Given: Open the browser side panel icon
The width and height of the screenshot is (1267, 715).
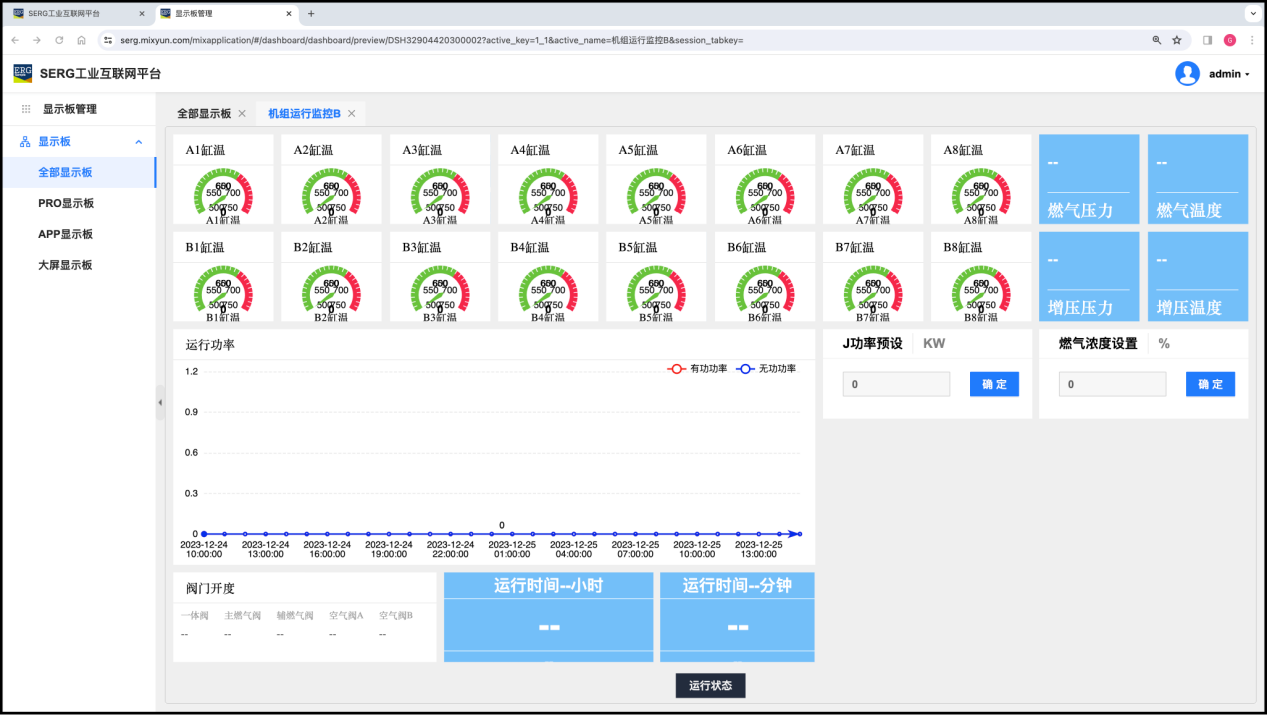Looking at the screenshot, I should click(1207, 40).
